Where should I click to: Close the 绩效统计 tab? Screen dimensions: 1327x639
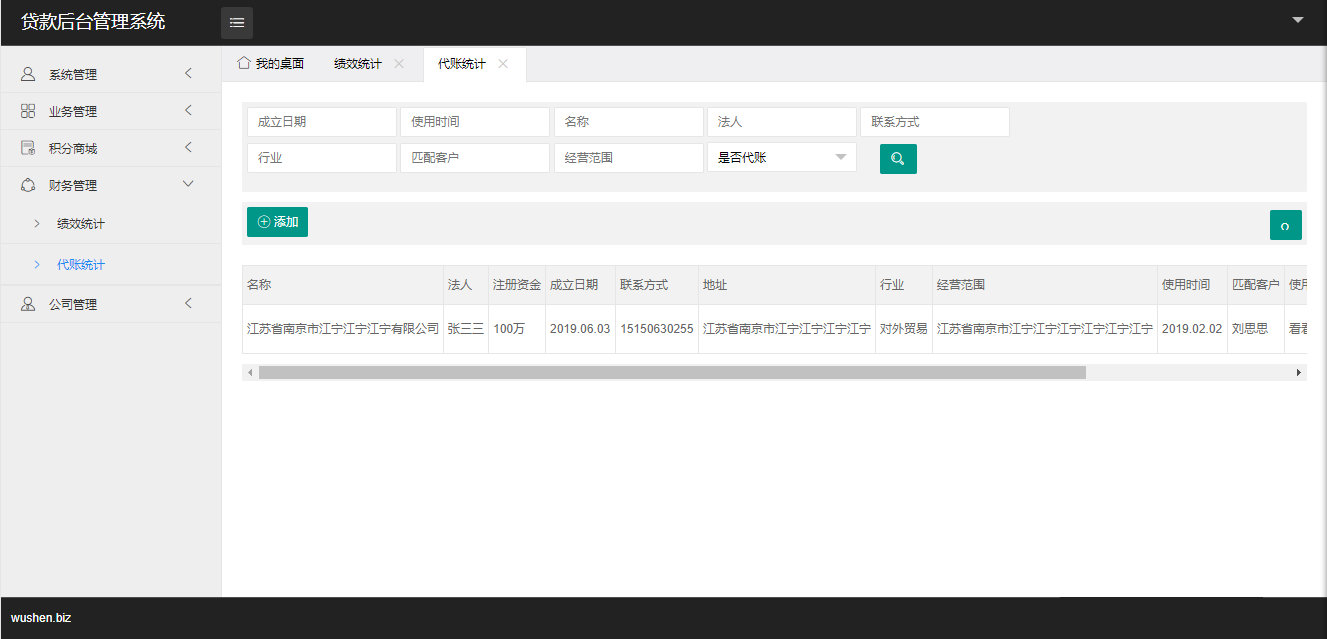point(399,64)
